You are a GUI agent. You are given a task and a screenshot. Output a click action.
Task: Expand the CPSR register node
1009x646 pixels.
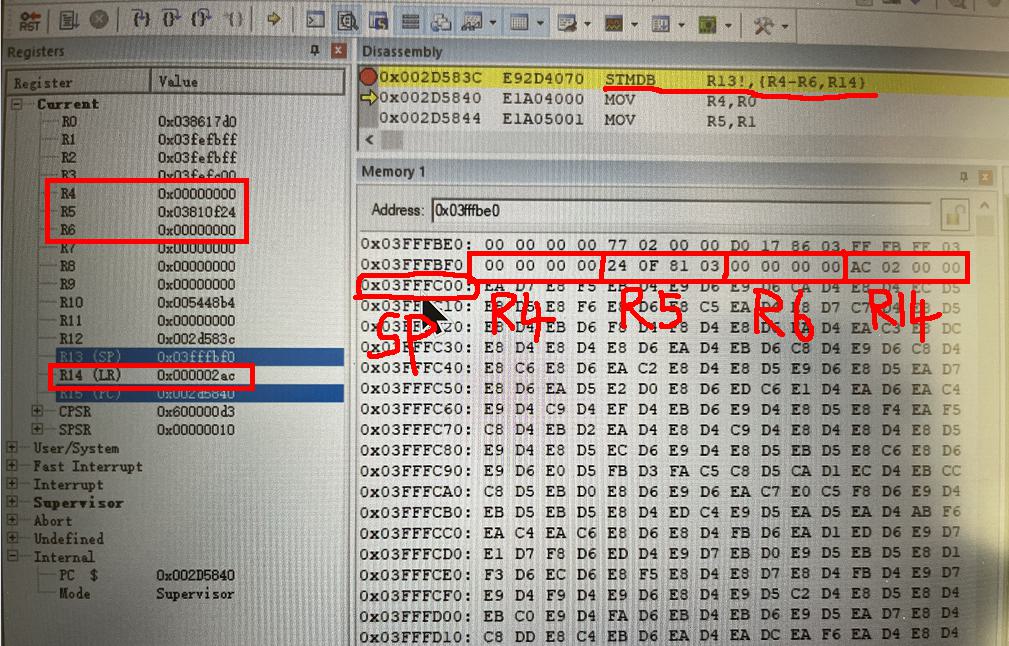click(x=37, y=411)
